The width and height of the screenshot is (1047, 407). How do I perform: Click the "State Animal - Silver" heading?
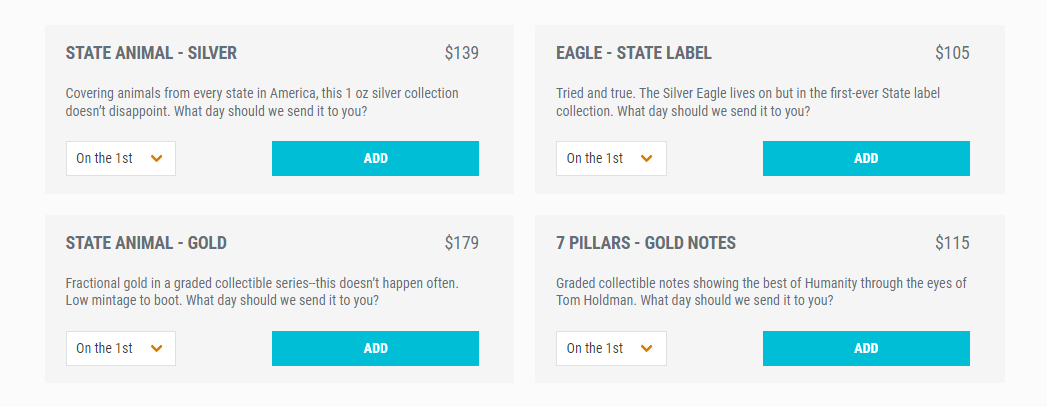pyautogui.click(x=151, y=53)
